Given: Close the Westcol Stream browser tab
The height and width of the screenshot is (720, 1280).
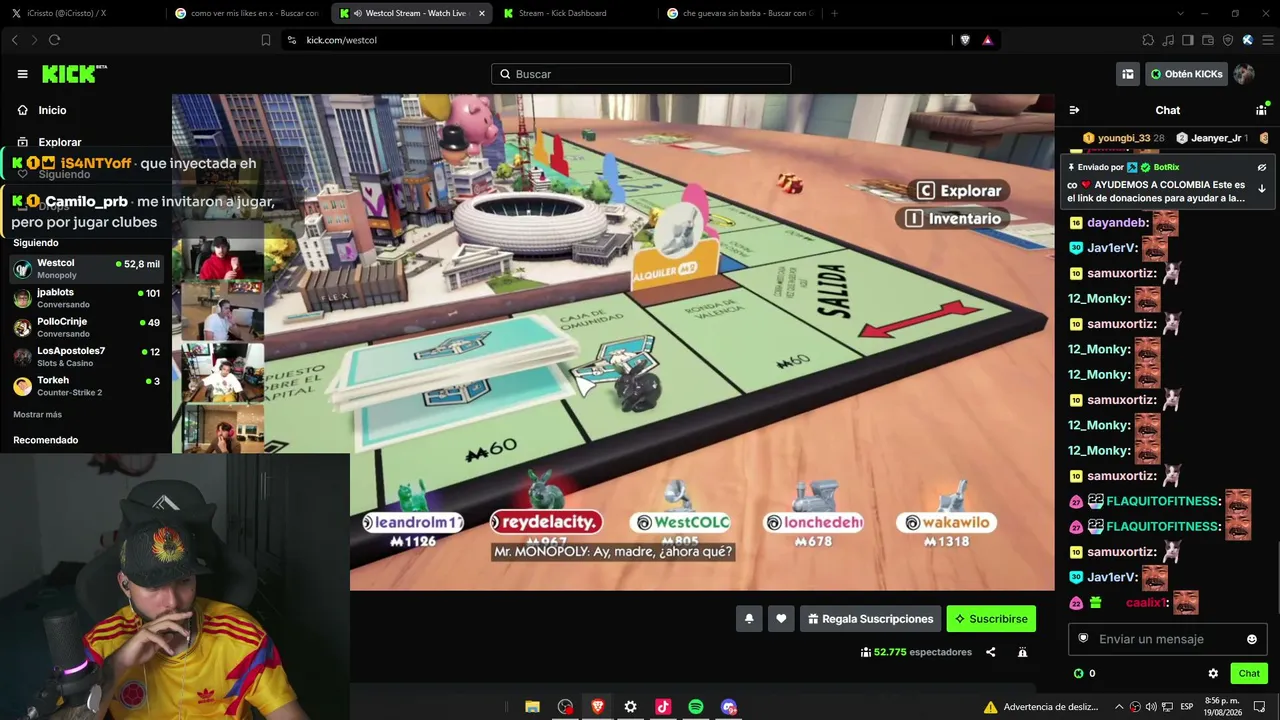Looking at the screenshot, I should (x=481, y=13).
